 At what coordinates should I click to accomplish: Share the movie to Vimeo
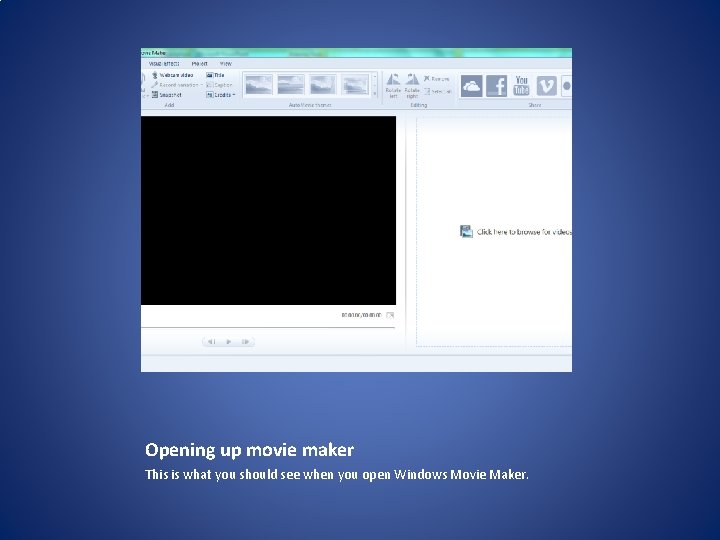click(546, 86)
